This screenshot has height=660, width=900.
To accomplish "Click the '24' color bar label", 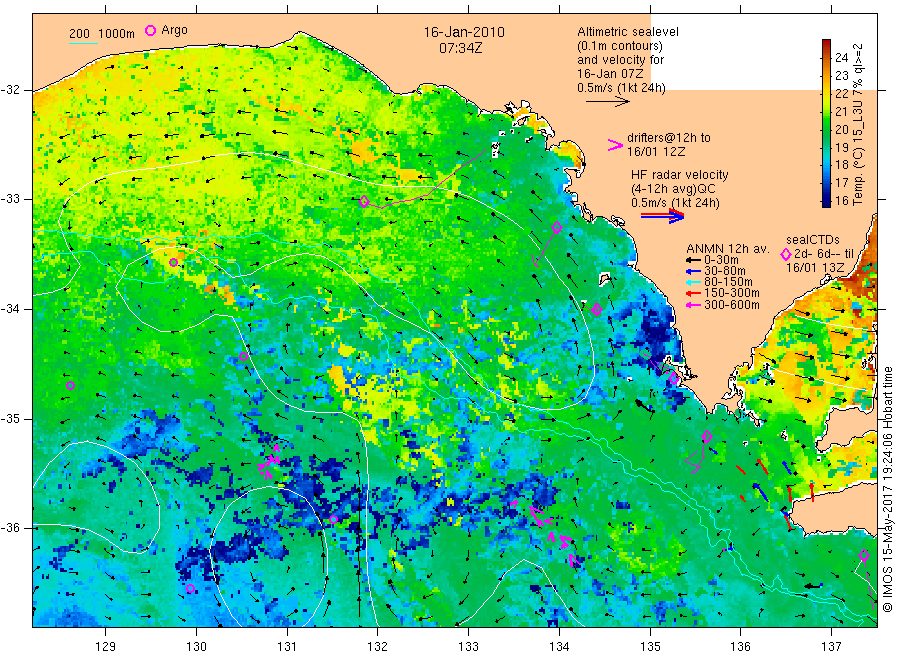I will pyautogui.click(x=841, y=57).
